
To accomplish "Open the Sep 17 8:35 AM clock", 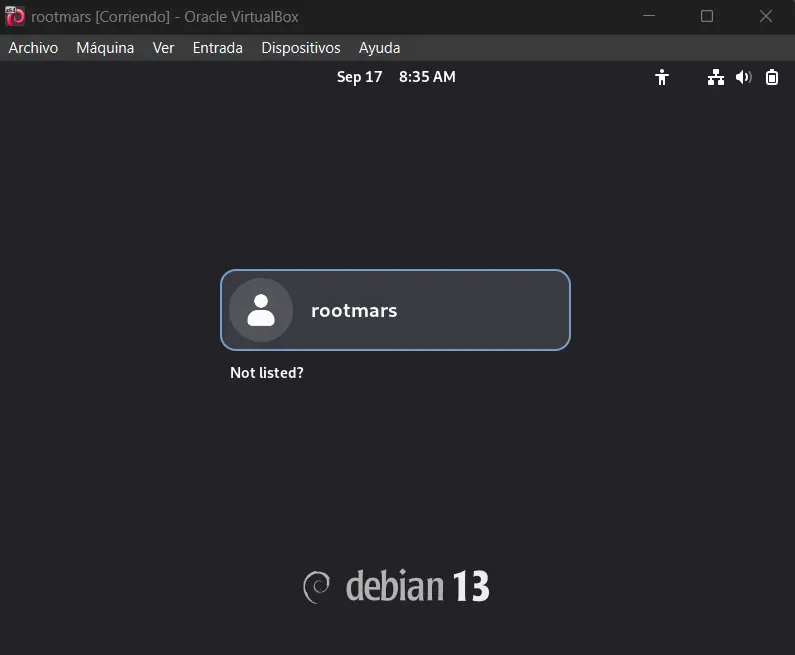I will [x=396, y=77].
